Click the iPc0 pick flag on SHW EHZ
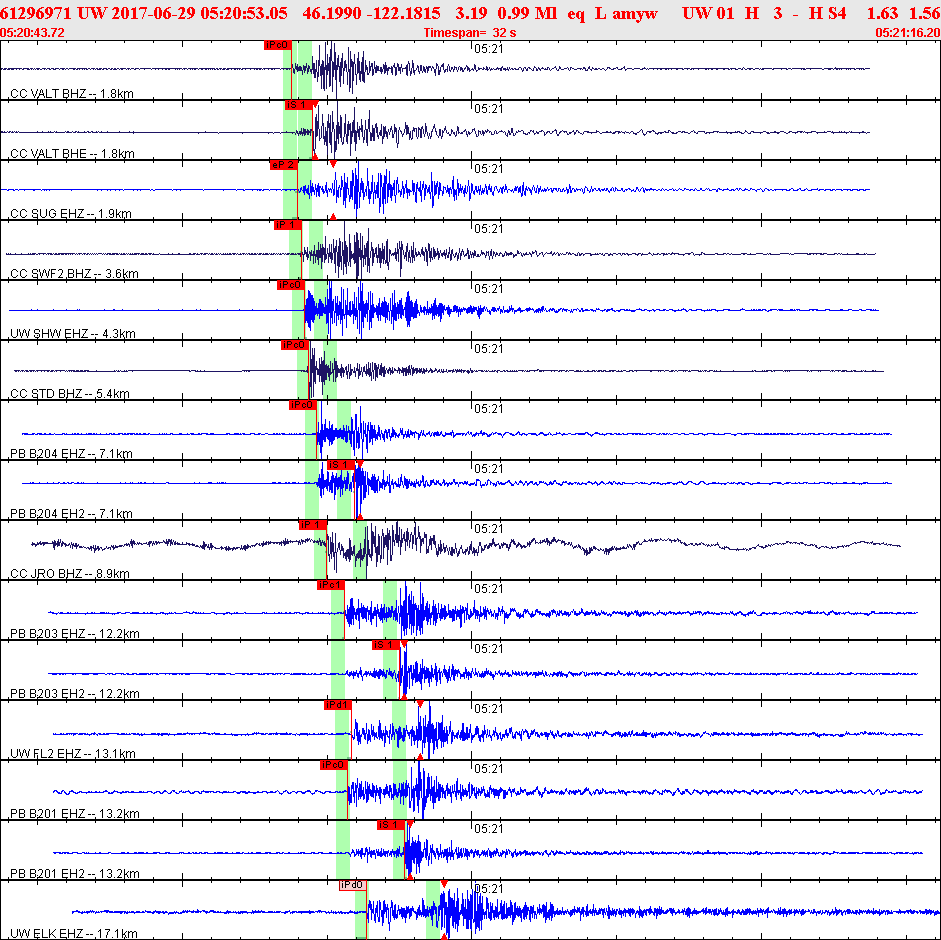941x940 pixels. 290,285
